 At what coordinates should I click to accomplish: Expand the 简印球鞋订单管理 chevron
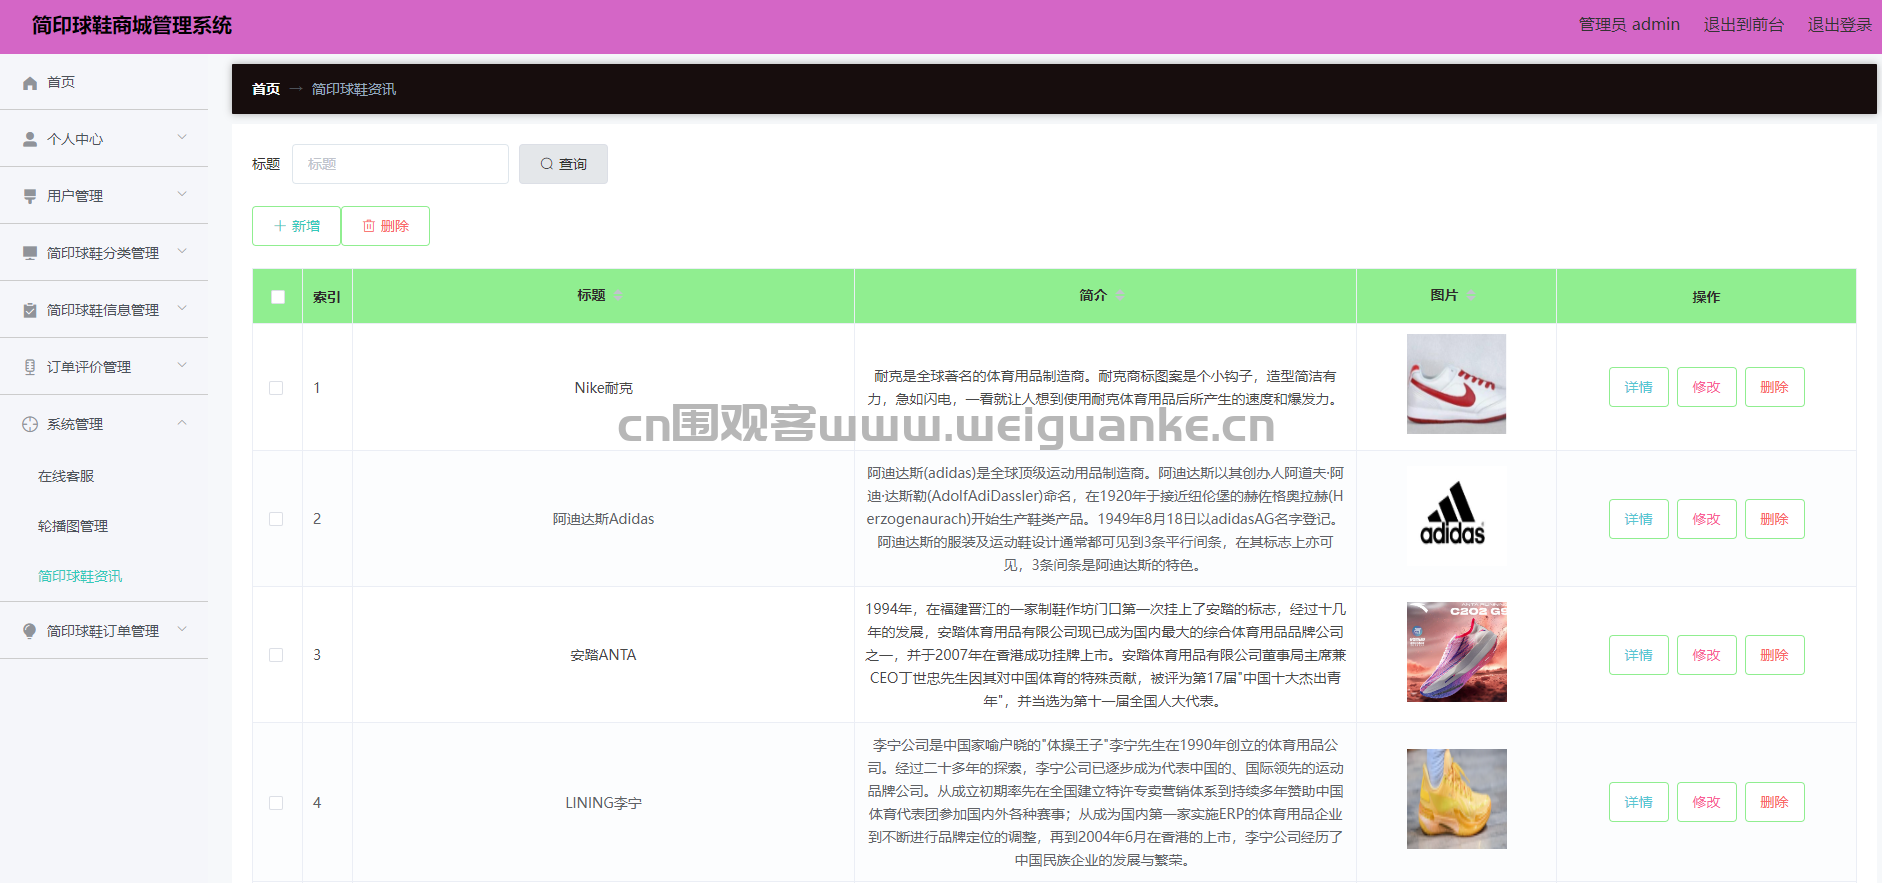pyautogui.click(x=182, y=629)
